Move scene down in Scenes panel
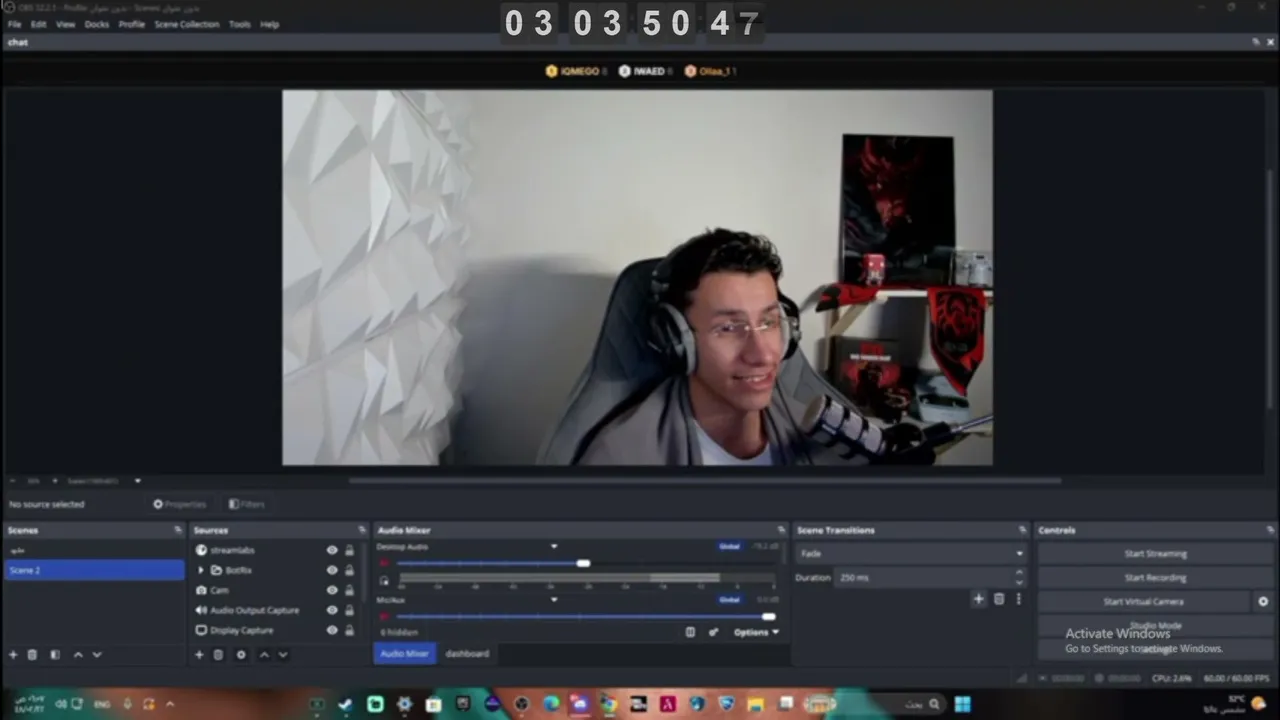Image resolution: width=1280 pixels, height=720 pixels. pos(97,655)
